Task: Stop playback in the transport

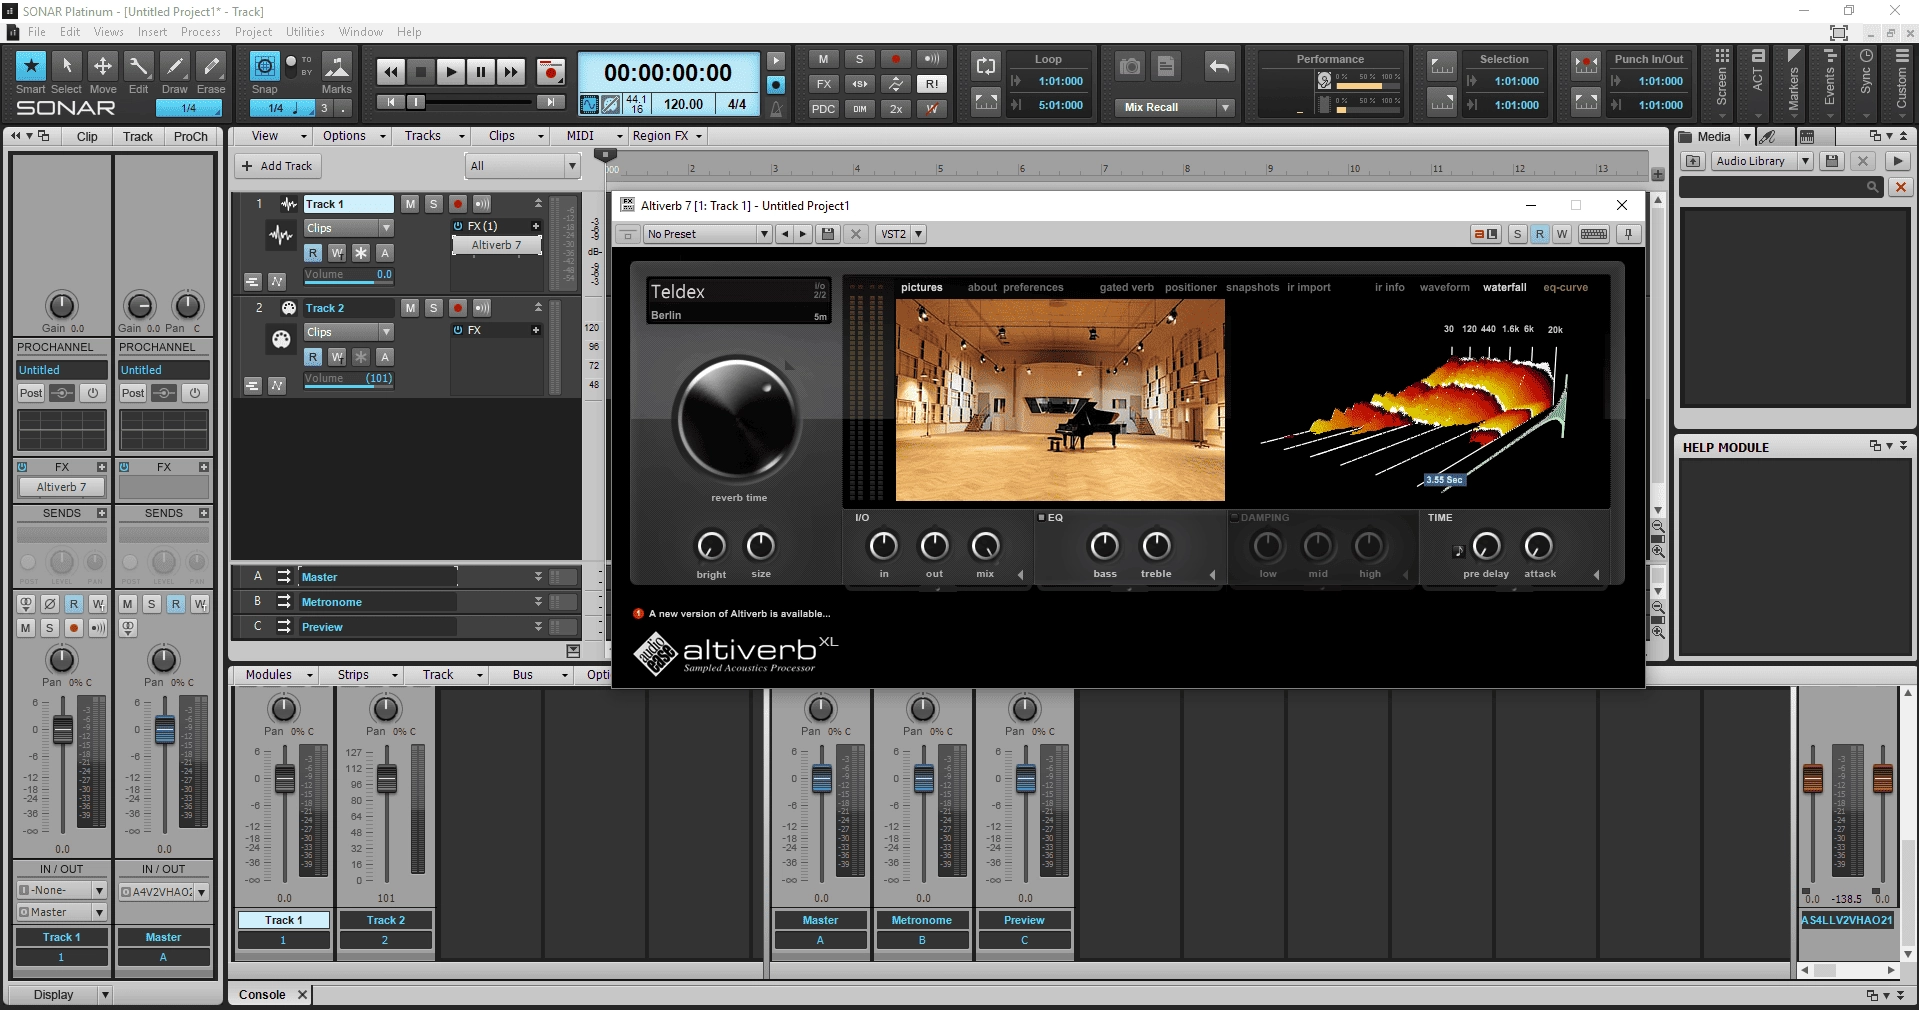Action: 421,71
